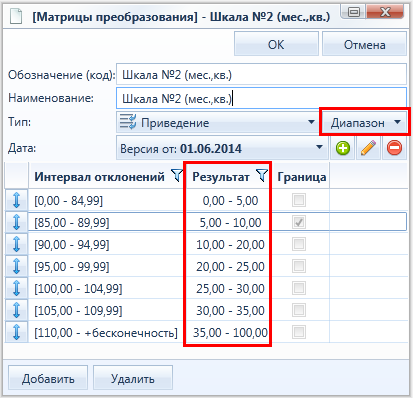Click move arrow for row [100,00 - 104,99]
413x398 pixels.
pyautogui.click(x=16, y=288)
